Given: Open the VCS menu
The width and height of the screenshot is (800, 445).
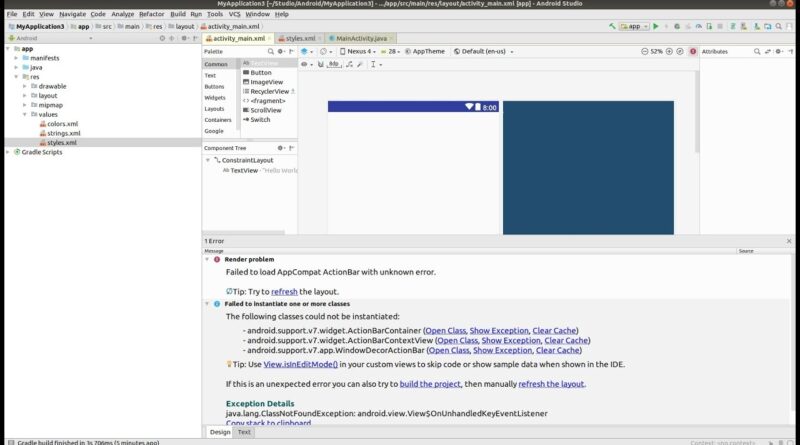Looking at the screenshot, I should click(234, 14).
